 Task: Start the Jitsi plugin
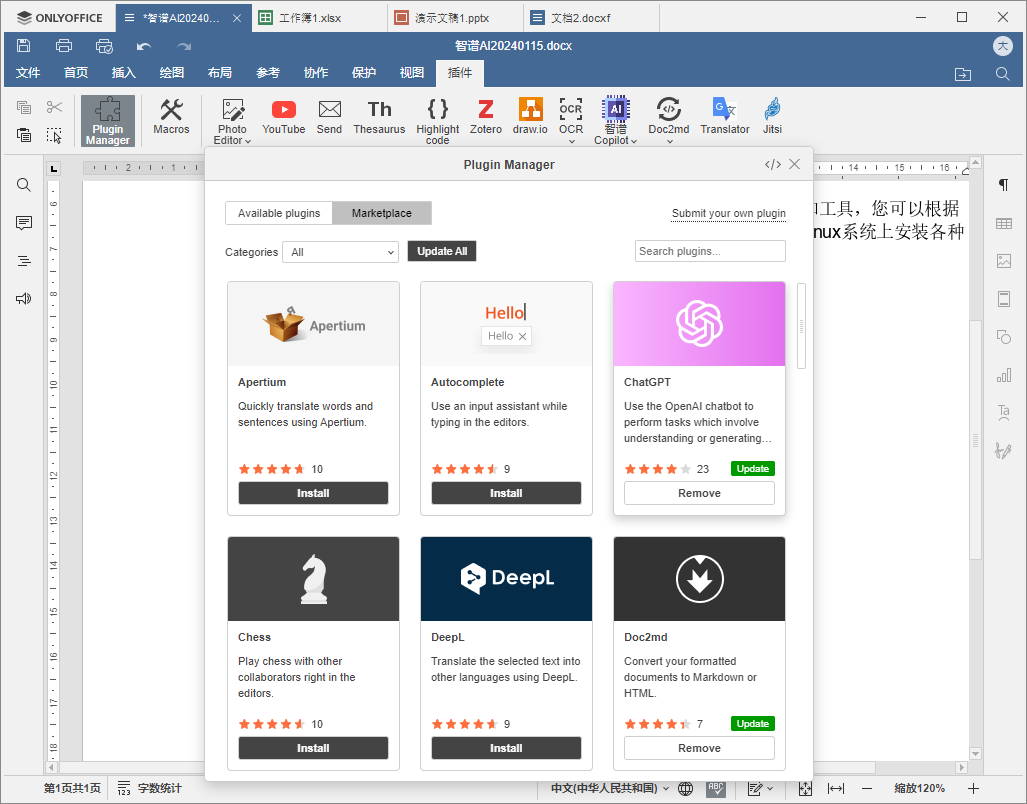[772, 117]
